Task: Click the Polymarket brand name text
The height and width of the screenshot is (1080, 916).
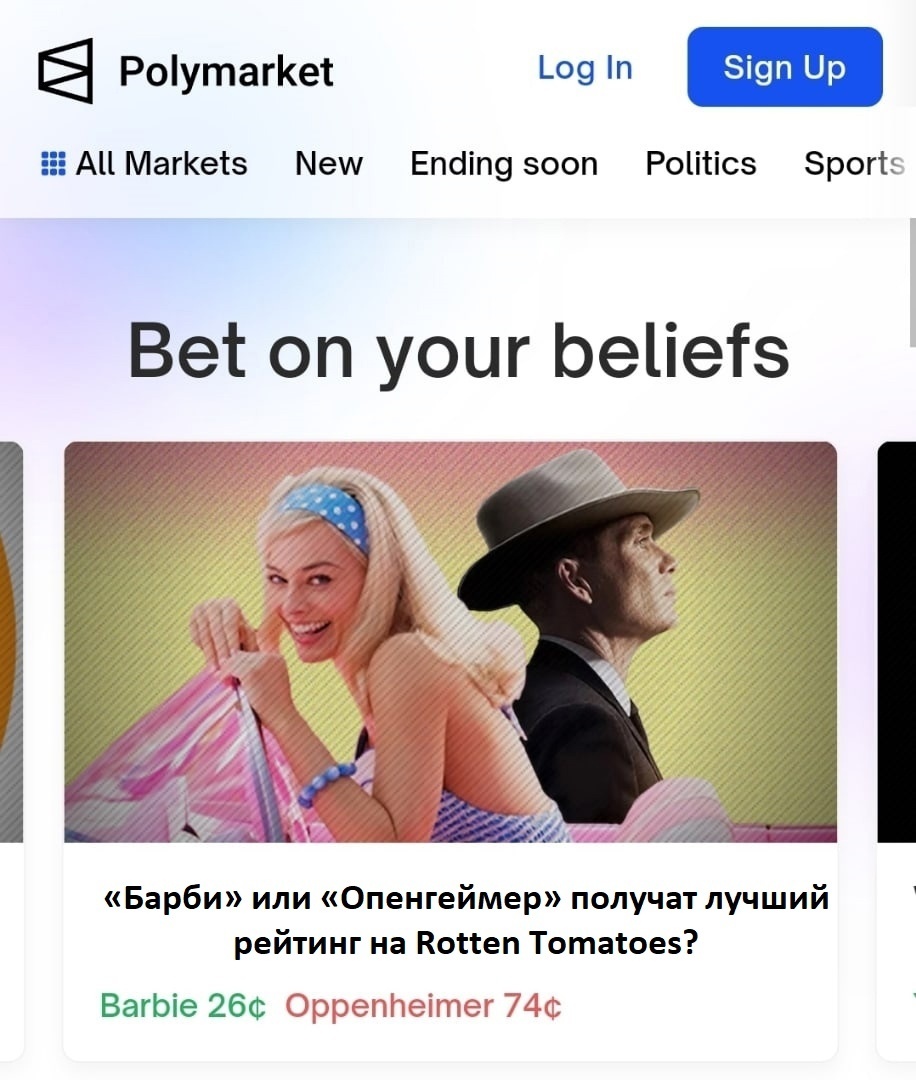Action: 226,72
